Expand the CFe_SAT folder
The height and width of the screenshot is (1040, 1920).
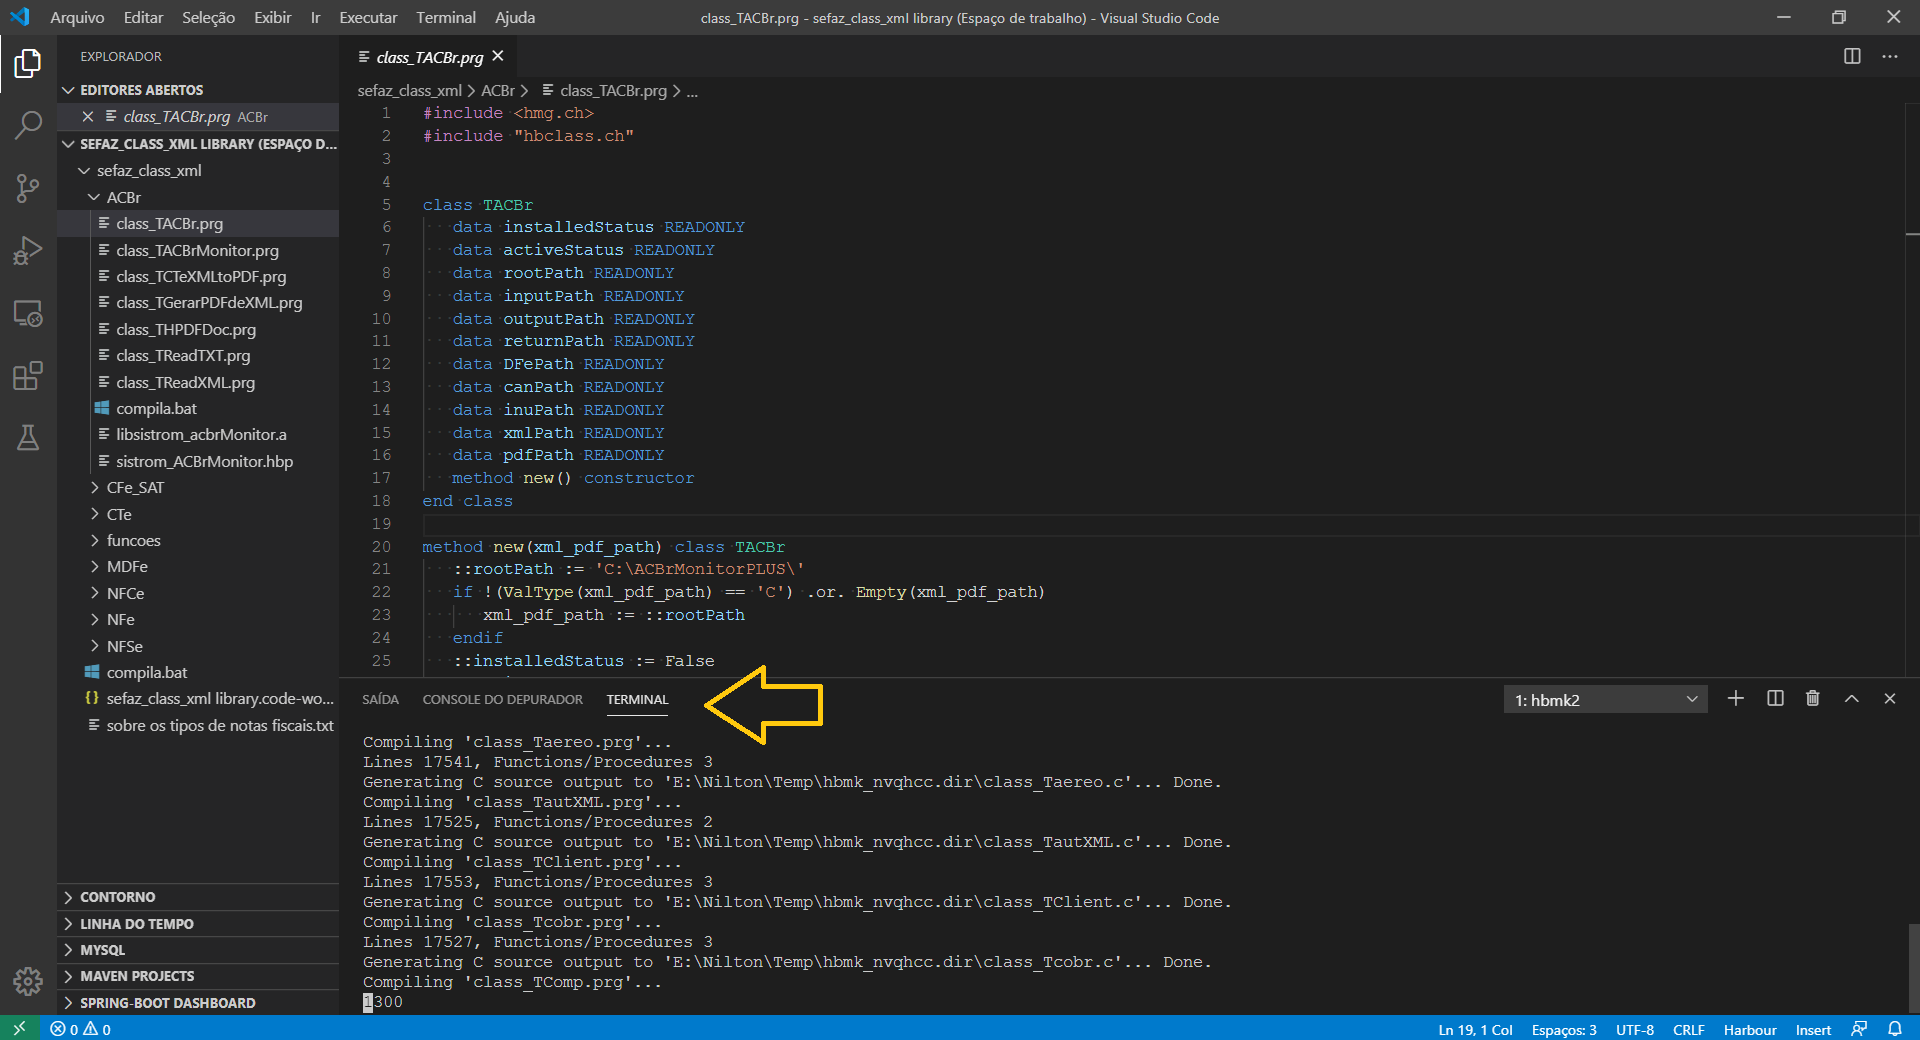click(135, 488)
